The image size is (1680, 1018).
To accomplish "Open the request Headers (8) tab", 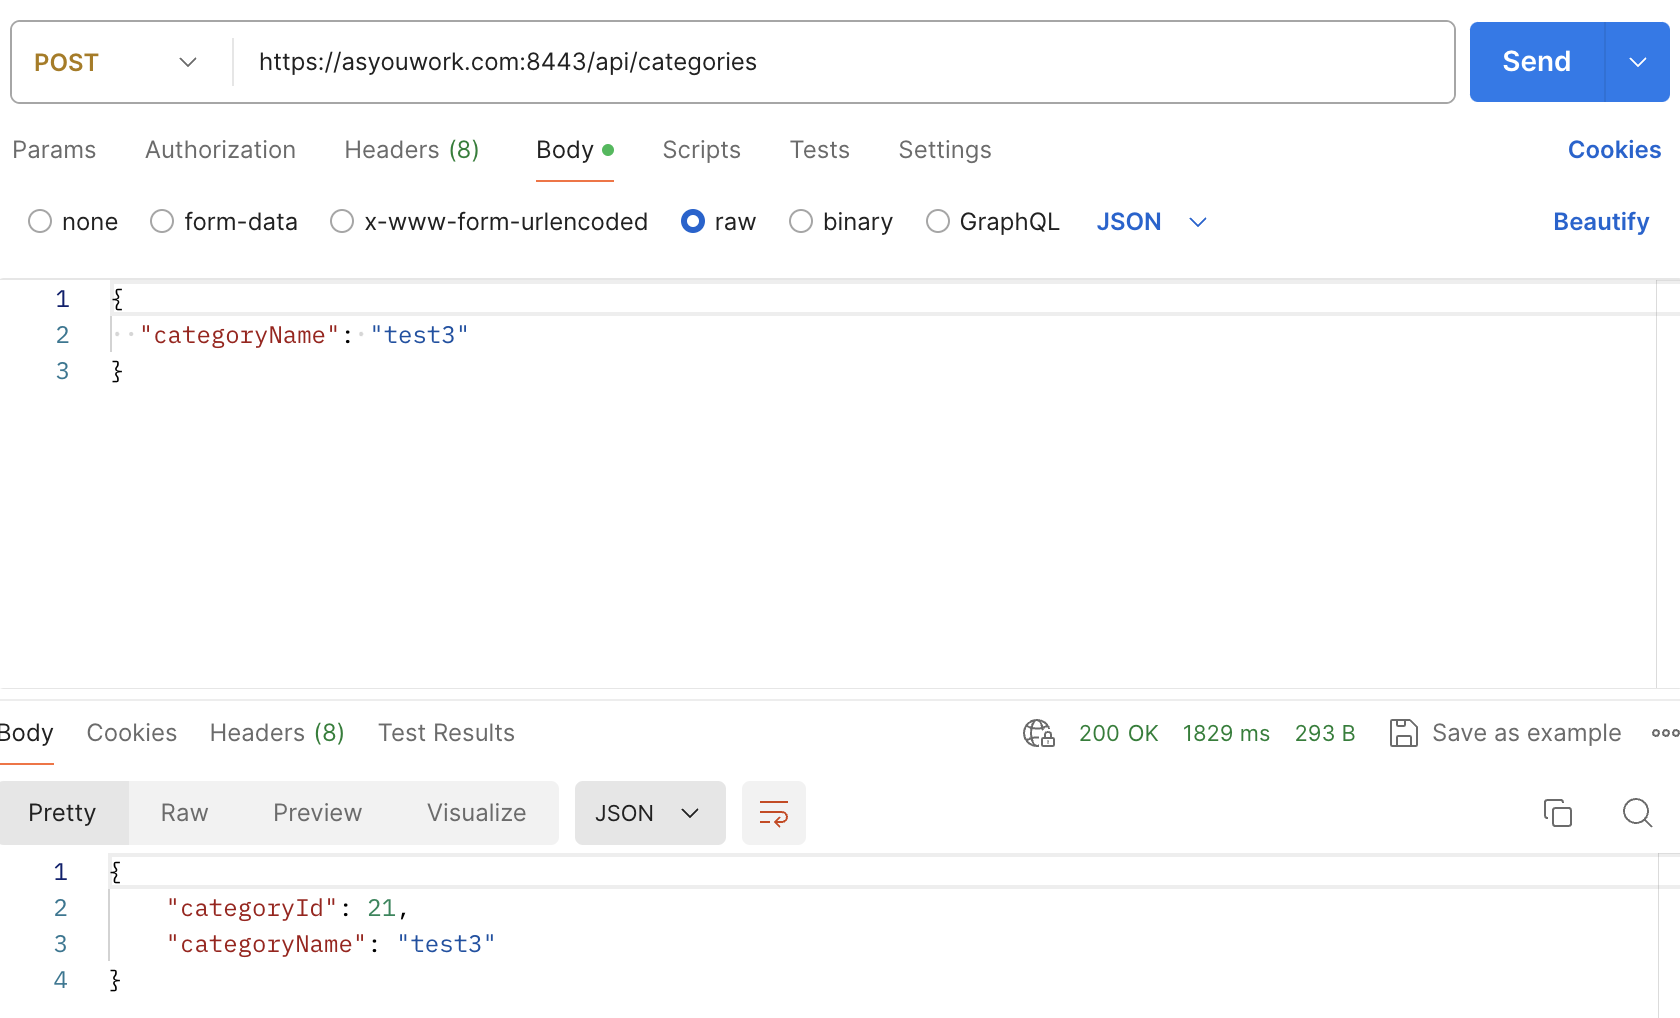I will (x=412, y=150).
